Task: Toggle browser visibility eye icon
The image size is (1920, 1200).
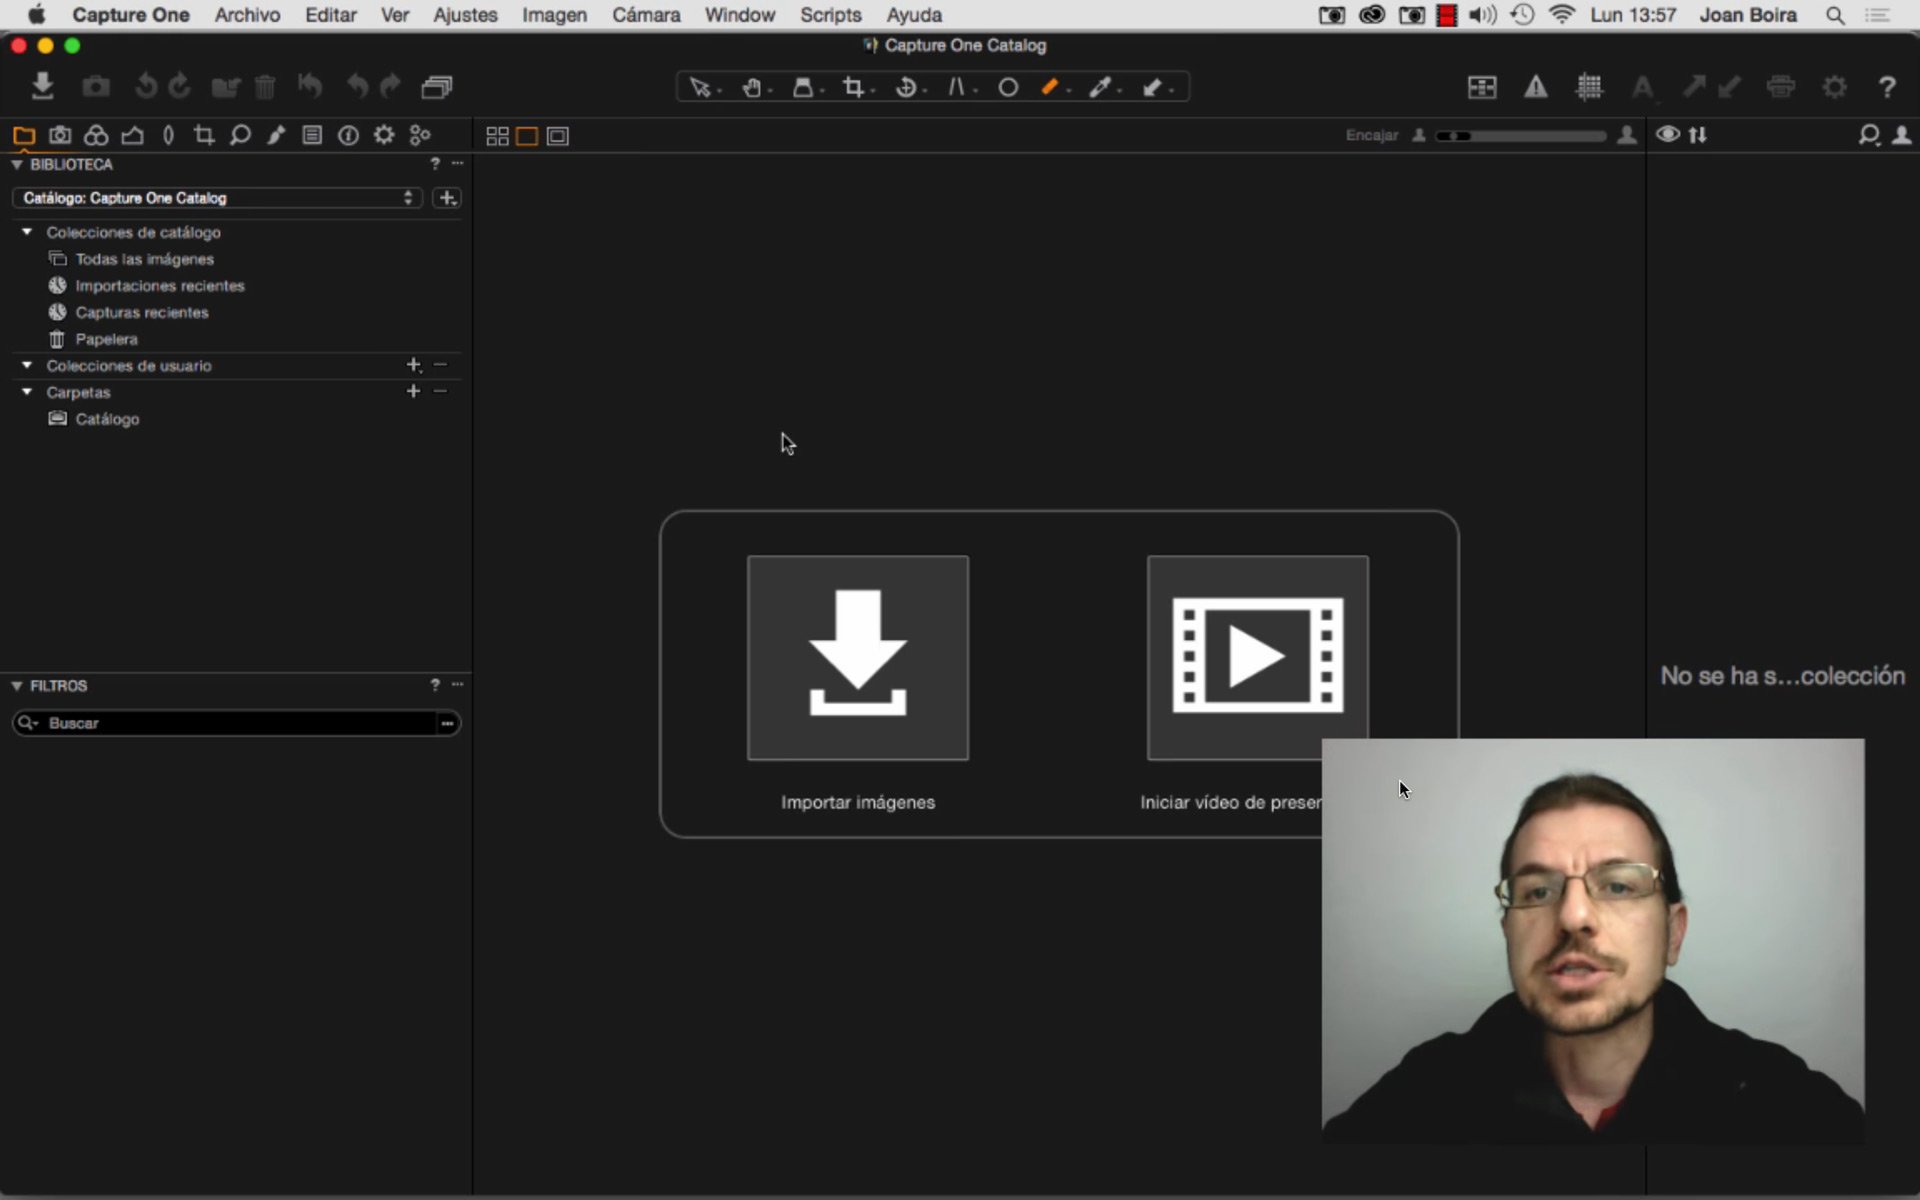Action: pos(1667,134)
